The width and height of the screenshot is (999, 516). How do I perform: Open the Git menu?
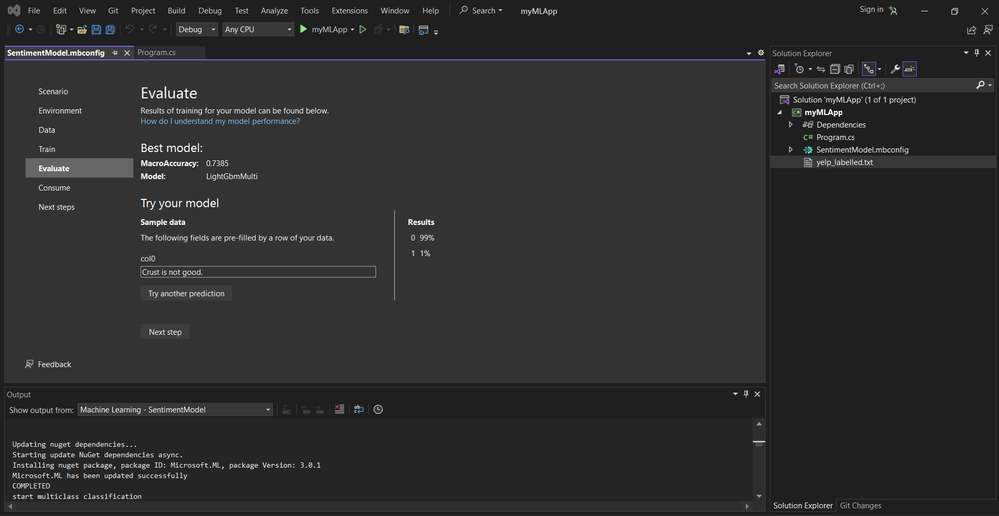click(111, 11)
